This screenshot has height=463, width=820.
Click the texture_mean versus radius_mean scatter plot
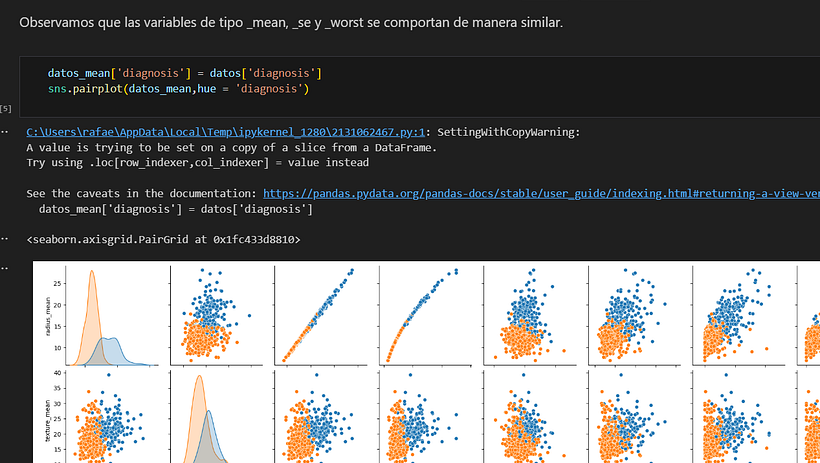coord(112,417)
